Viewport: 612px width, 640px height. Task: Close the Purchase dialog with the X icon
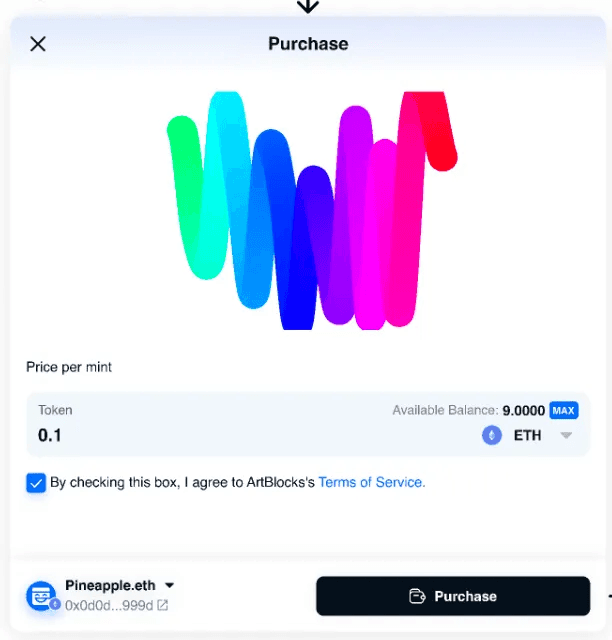(x=38, y=44)
